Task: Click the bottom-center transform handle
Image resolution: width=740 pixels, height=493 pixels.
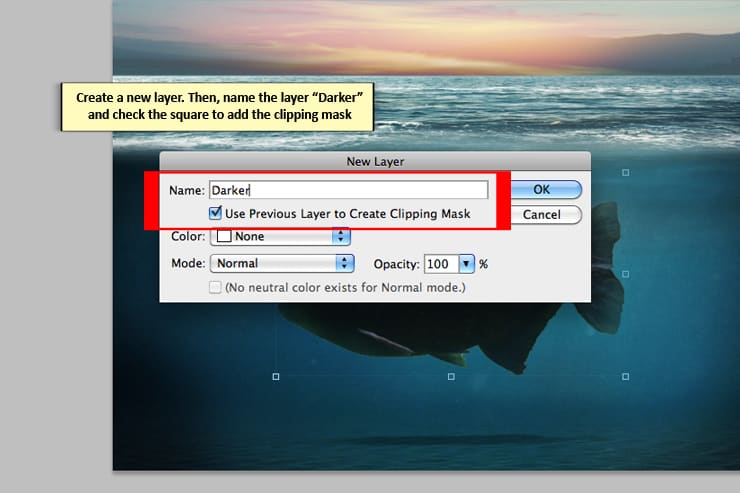Action: coord(451,376)
